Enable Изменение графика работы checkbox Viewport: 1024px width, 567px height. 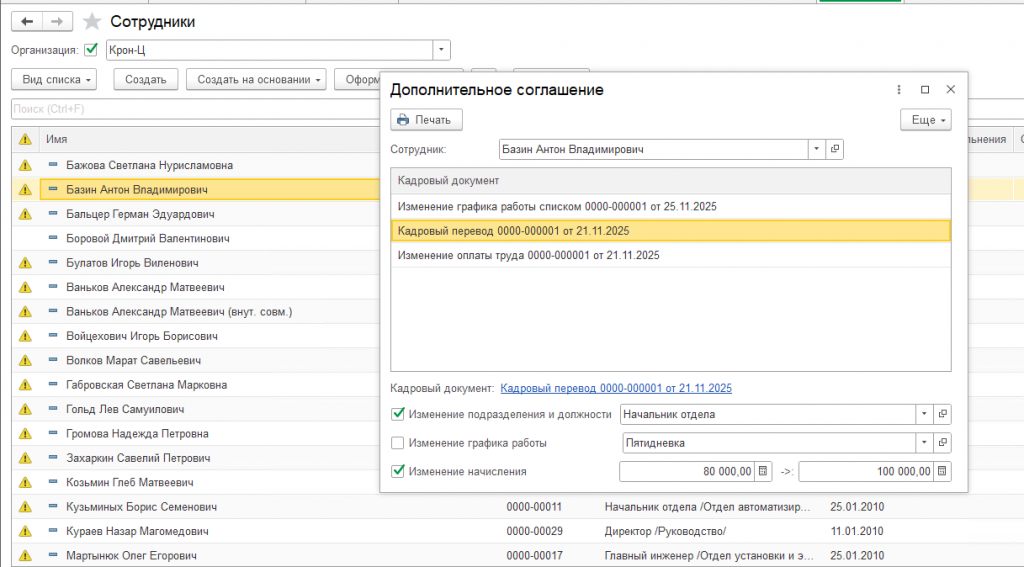(x=398, y=443)
